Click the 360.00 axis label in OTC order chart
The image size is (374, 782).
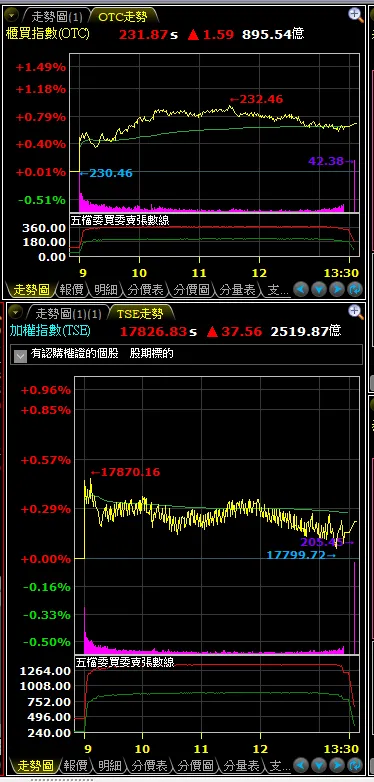coord(44,228)
